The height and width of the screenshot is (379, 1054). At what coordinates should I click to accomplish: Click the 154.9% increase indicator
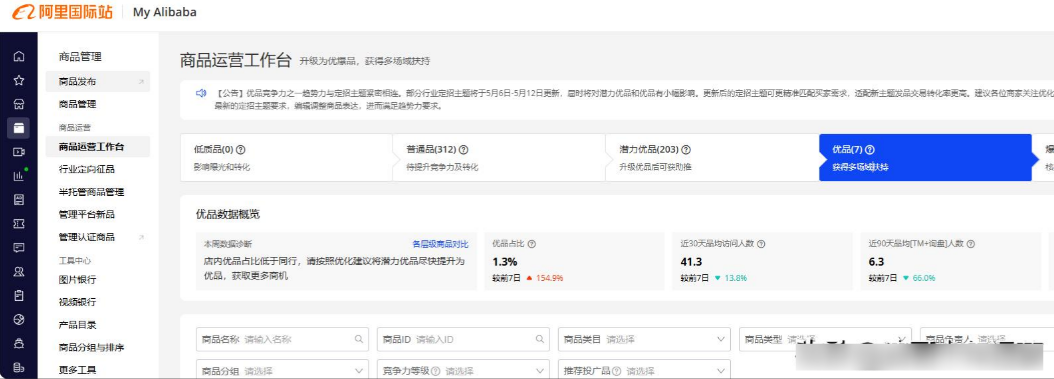pos(544,278)
